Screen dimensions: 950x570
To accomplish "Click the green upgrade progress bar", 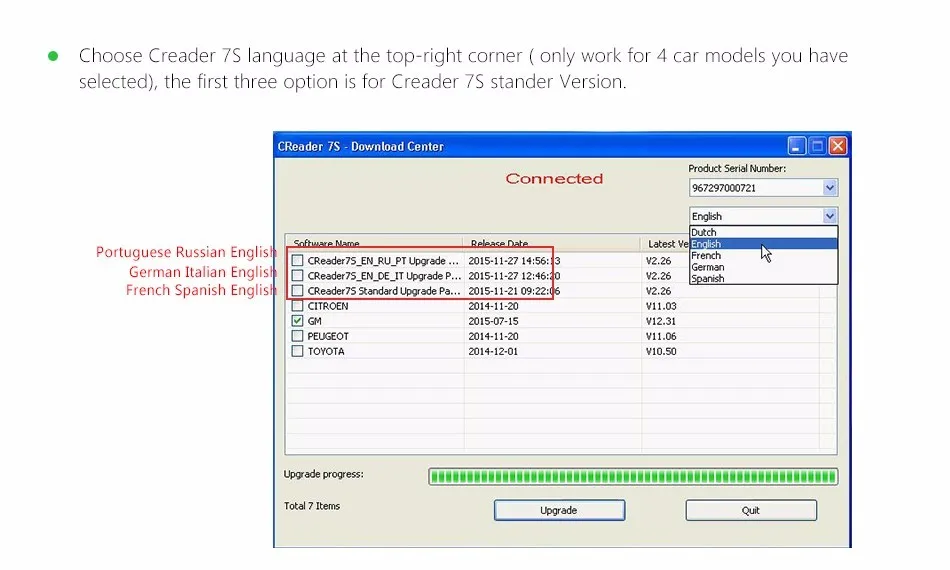I will [633, 477].
